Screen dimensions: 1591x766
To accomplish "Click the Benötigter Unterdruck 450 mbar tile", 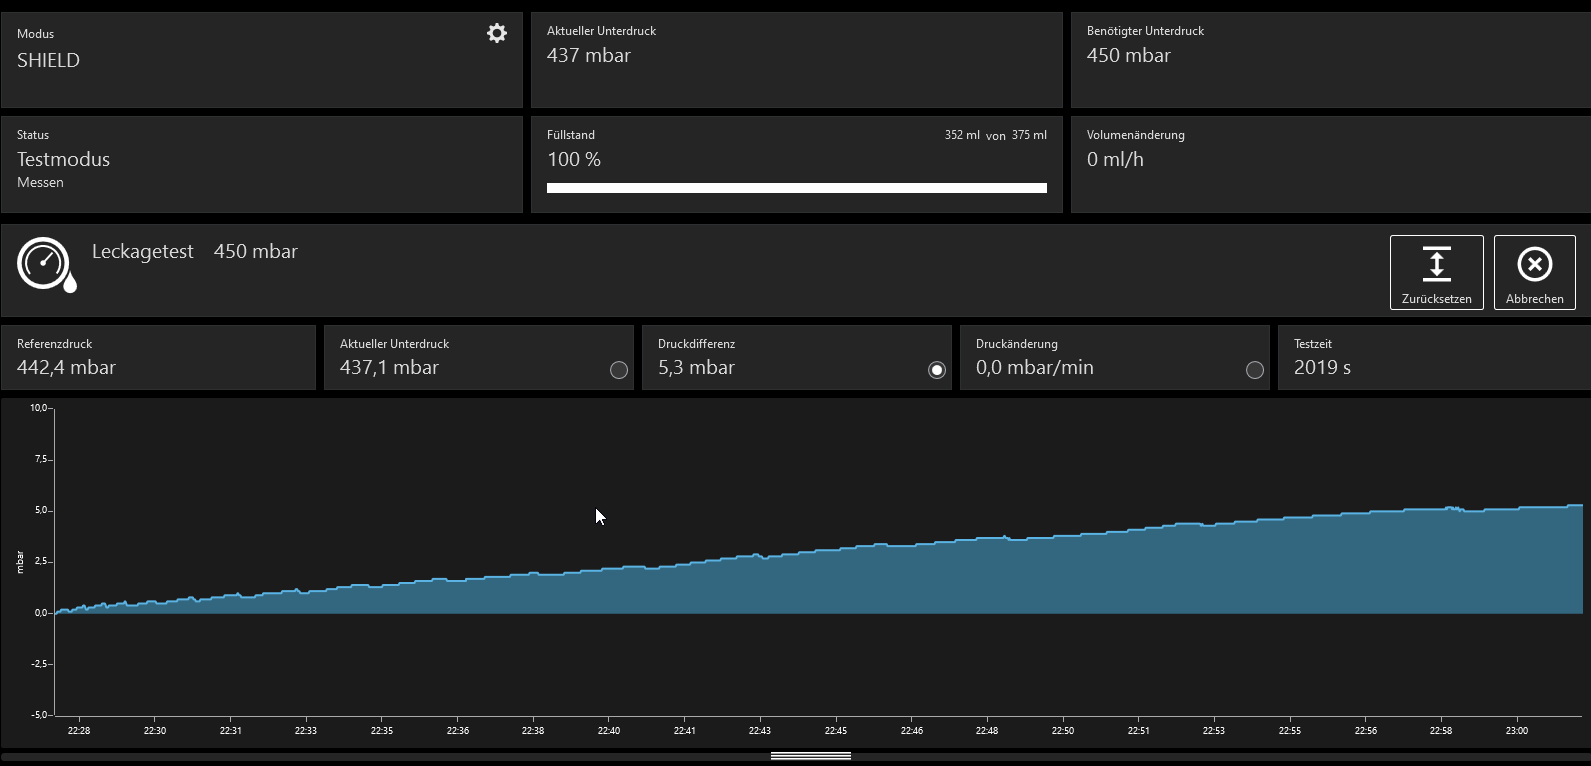I will pyautogui.click(x=1329, y=60).
